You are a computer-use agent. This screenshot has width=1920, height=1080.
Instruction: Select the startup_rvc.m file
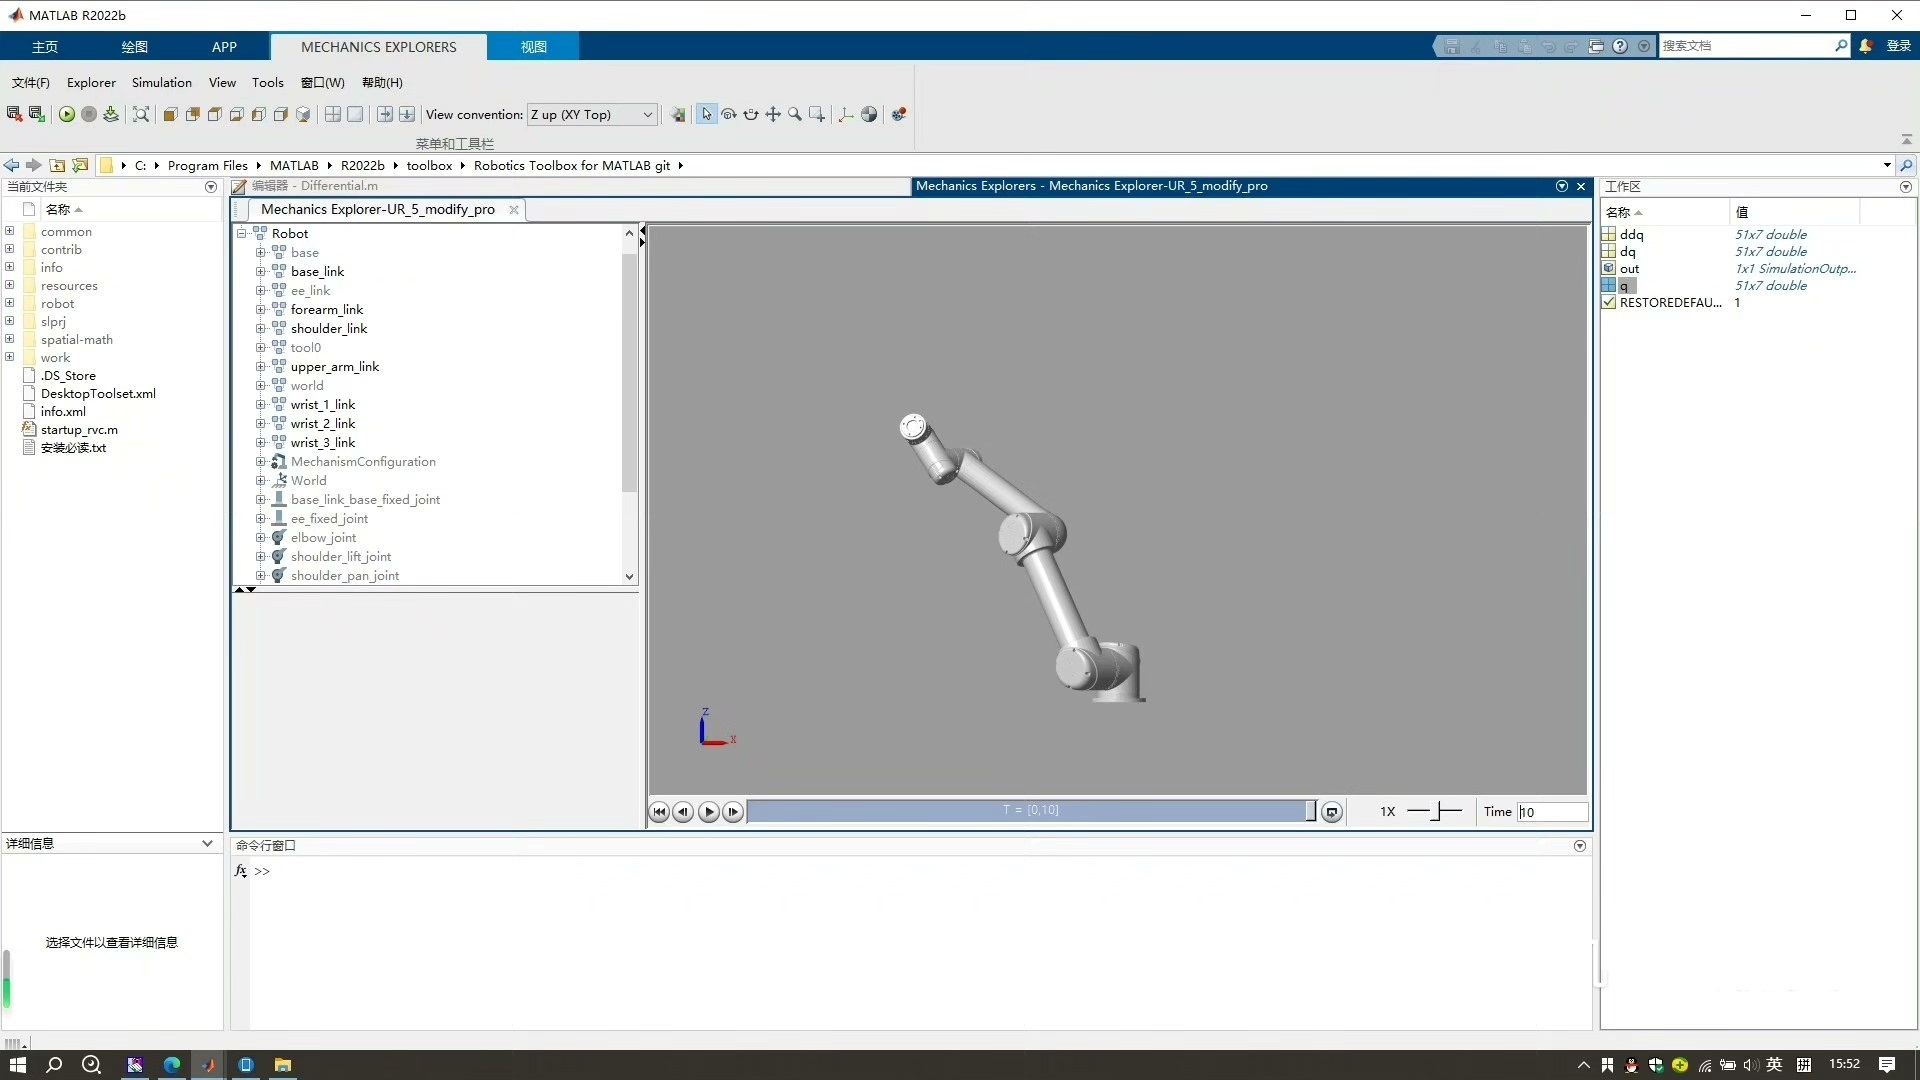[x=79, y=430]
